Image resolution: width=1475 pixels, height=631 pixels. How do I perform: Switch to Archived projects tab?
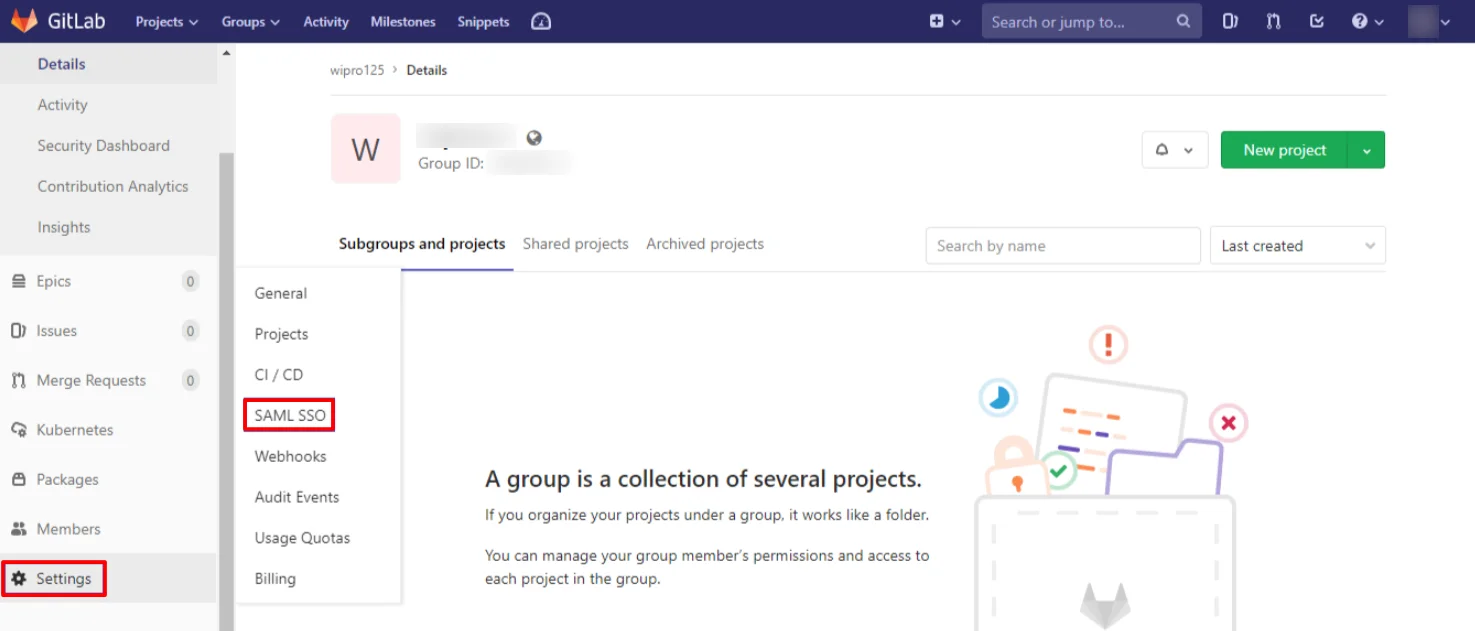click(x=704, y=244)
